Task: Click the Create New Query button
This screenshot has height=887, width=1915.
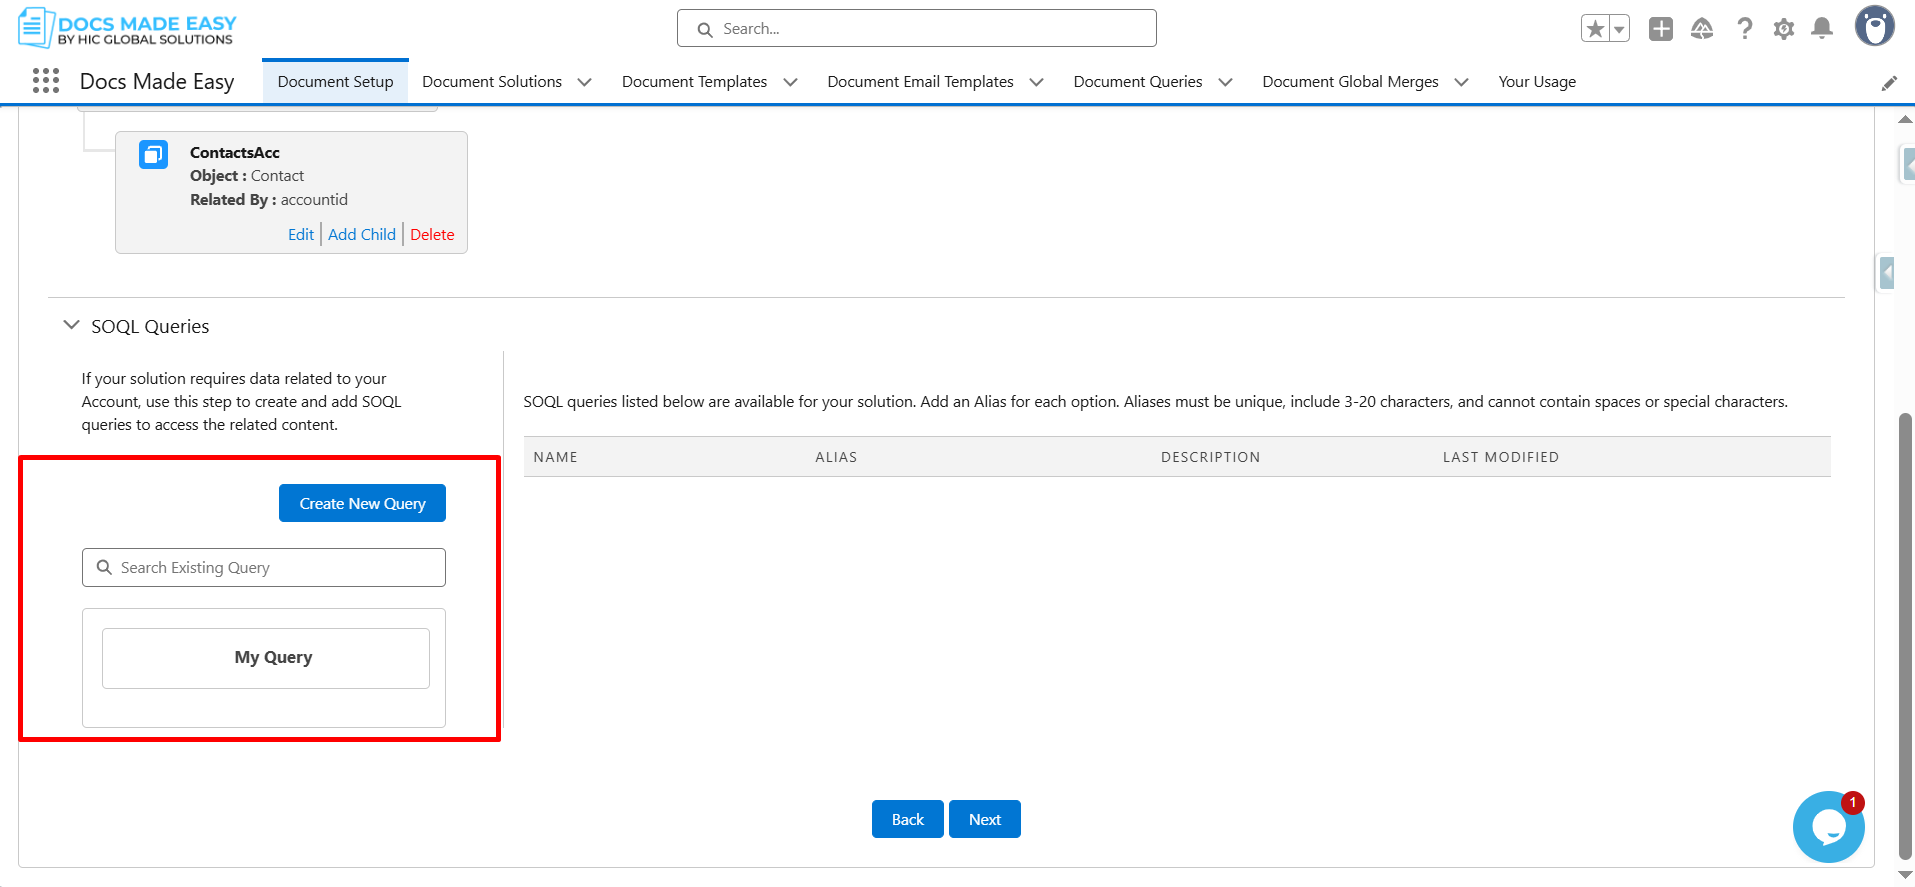Action: (362, 503)
